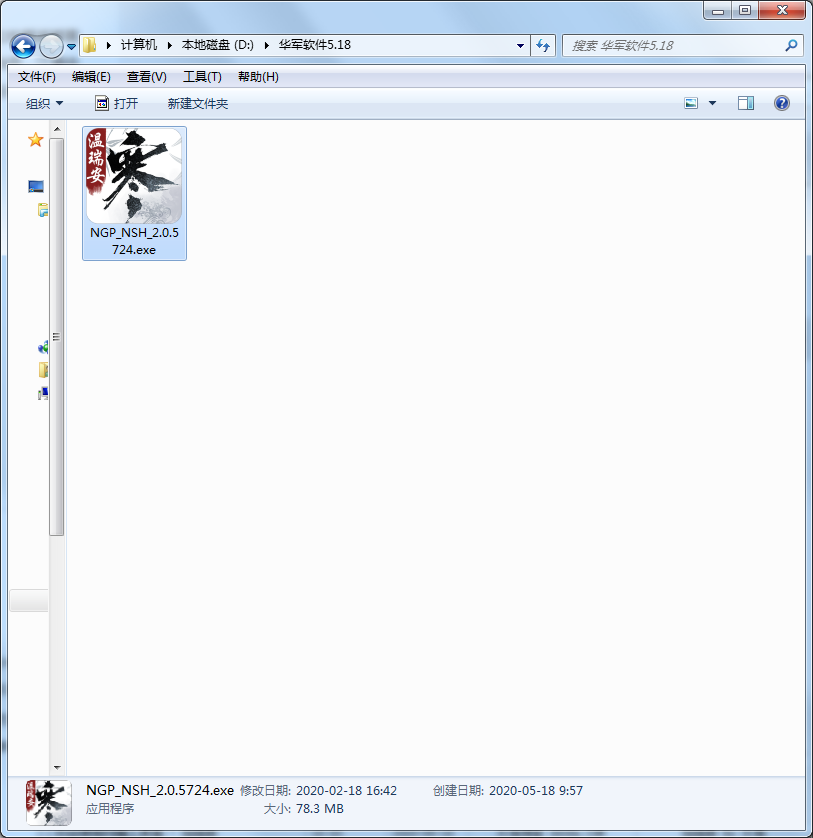
Task: Close the Explorer window
Action: click(781, 11)
